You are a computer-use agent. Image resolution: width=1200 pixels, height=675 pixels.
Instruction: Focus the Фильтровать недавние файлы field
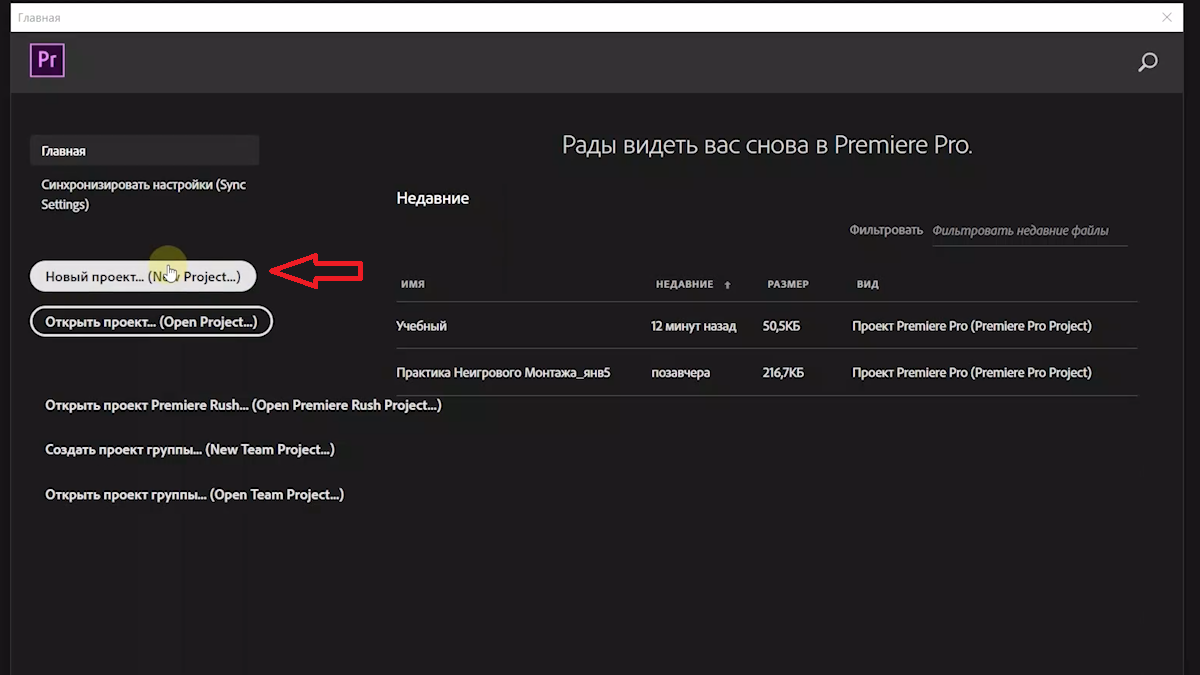click(1029, 231)
